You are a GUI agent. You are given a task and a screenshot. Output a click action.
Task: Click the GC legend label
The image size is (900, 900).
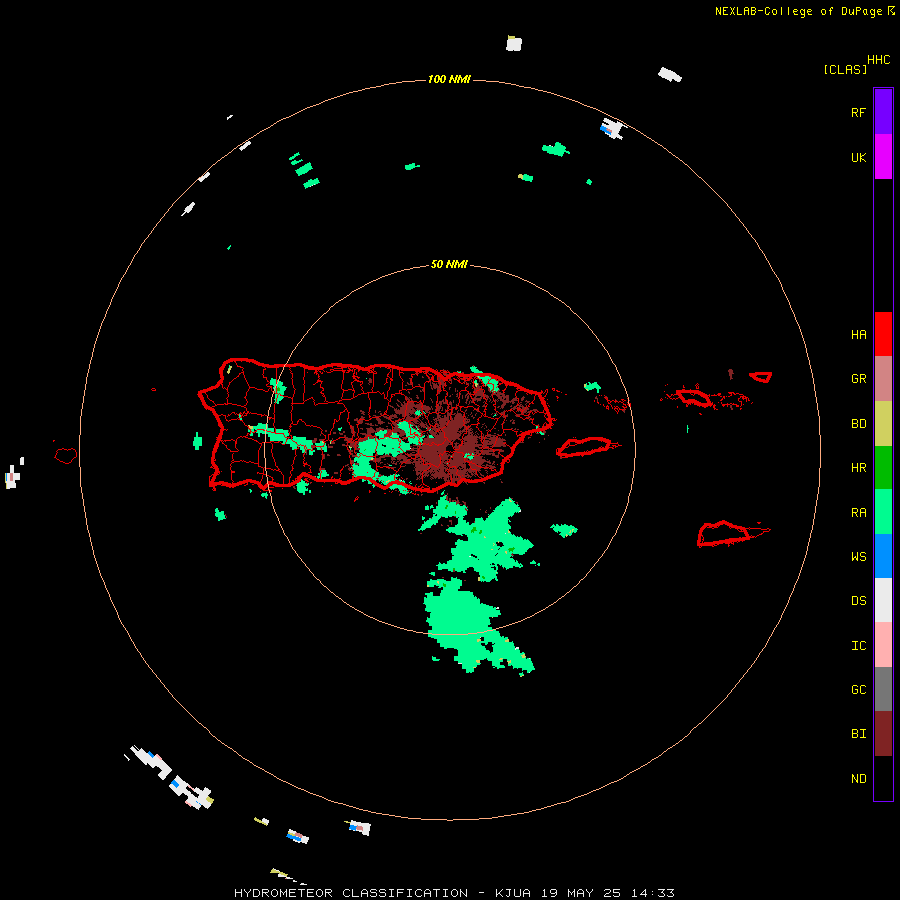click(858, 690)
